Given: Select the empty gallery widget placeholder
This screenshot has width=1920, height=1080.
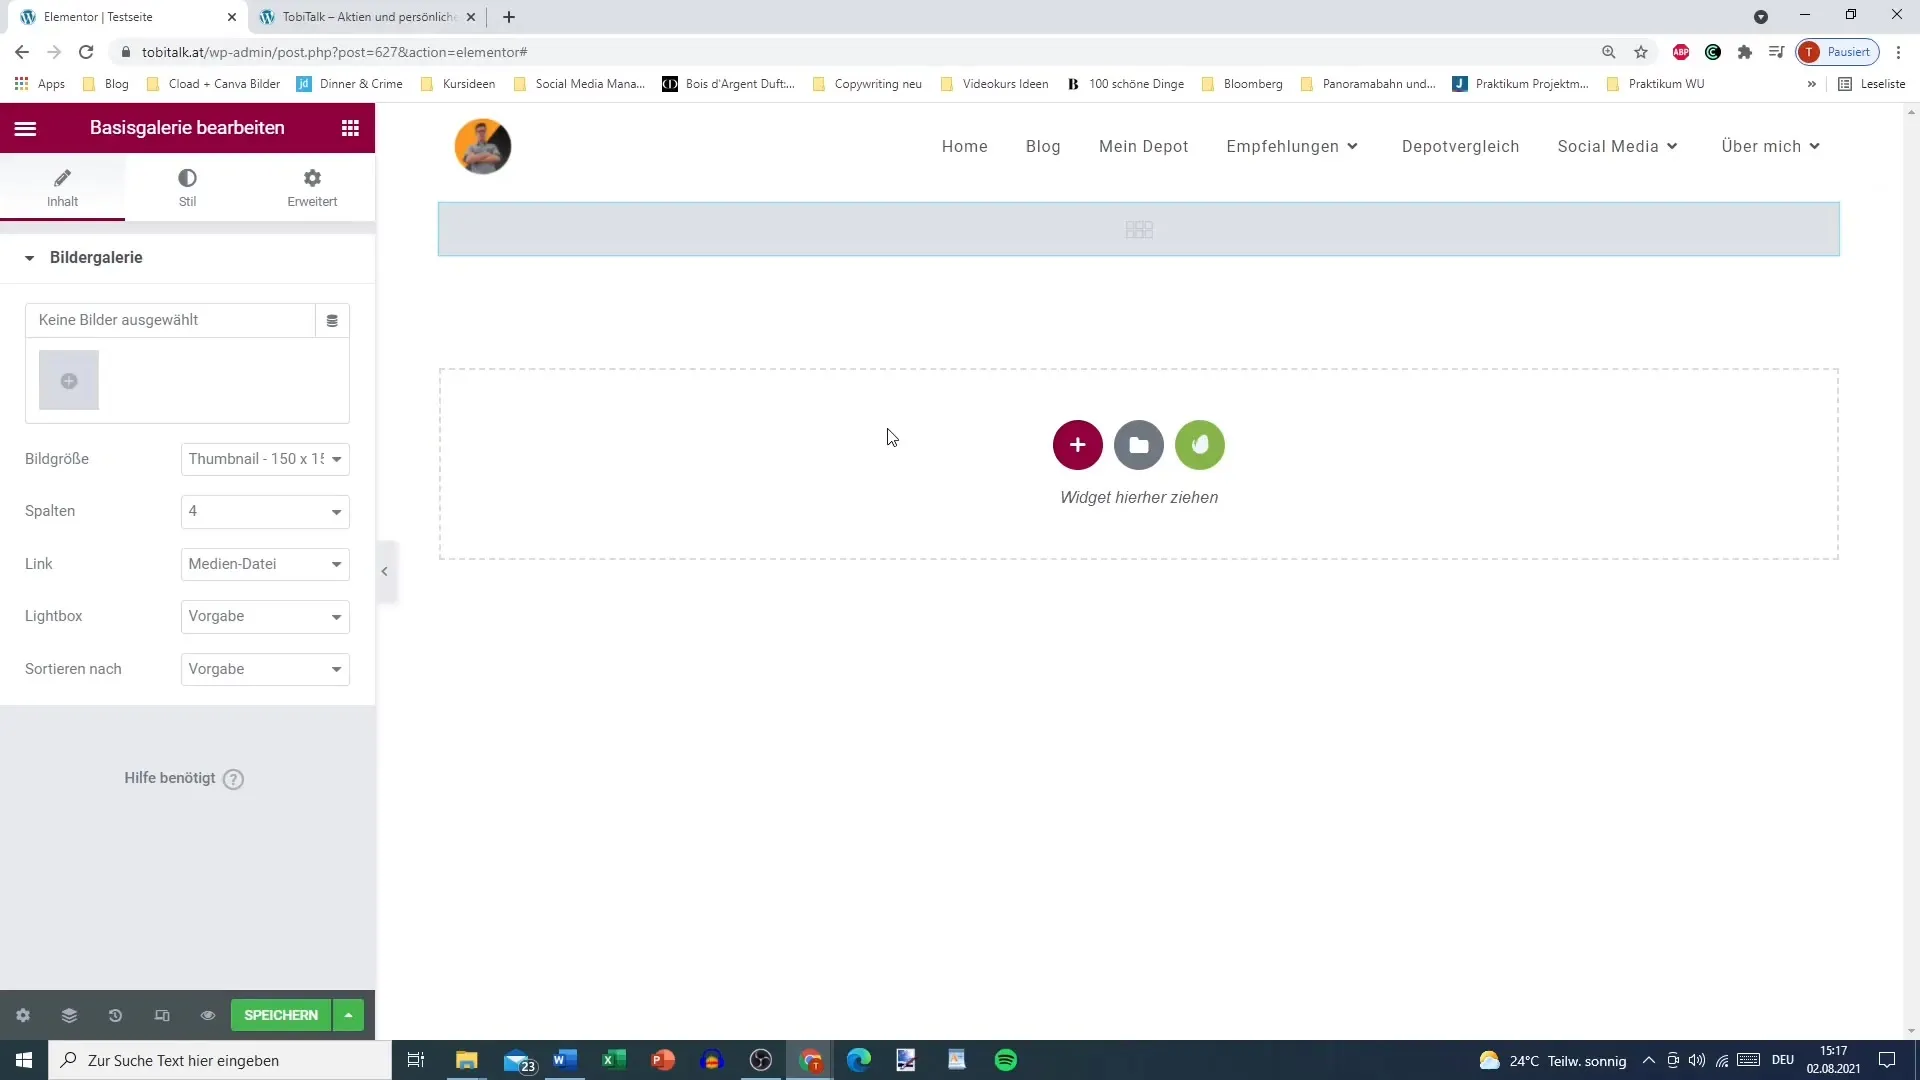Looking at the screenshot, I should coord(1139,229).
